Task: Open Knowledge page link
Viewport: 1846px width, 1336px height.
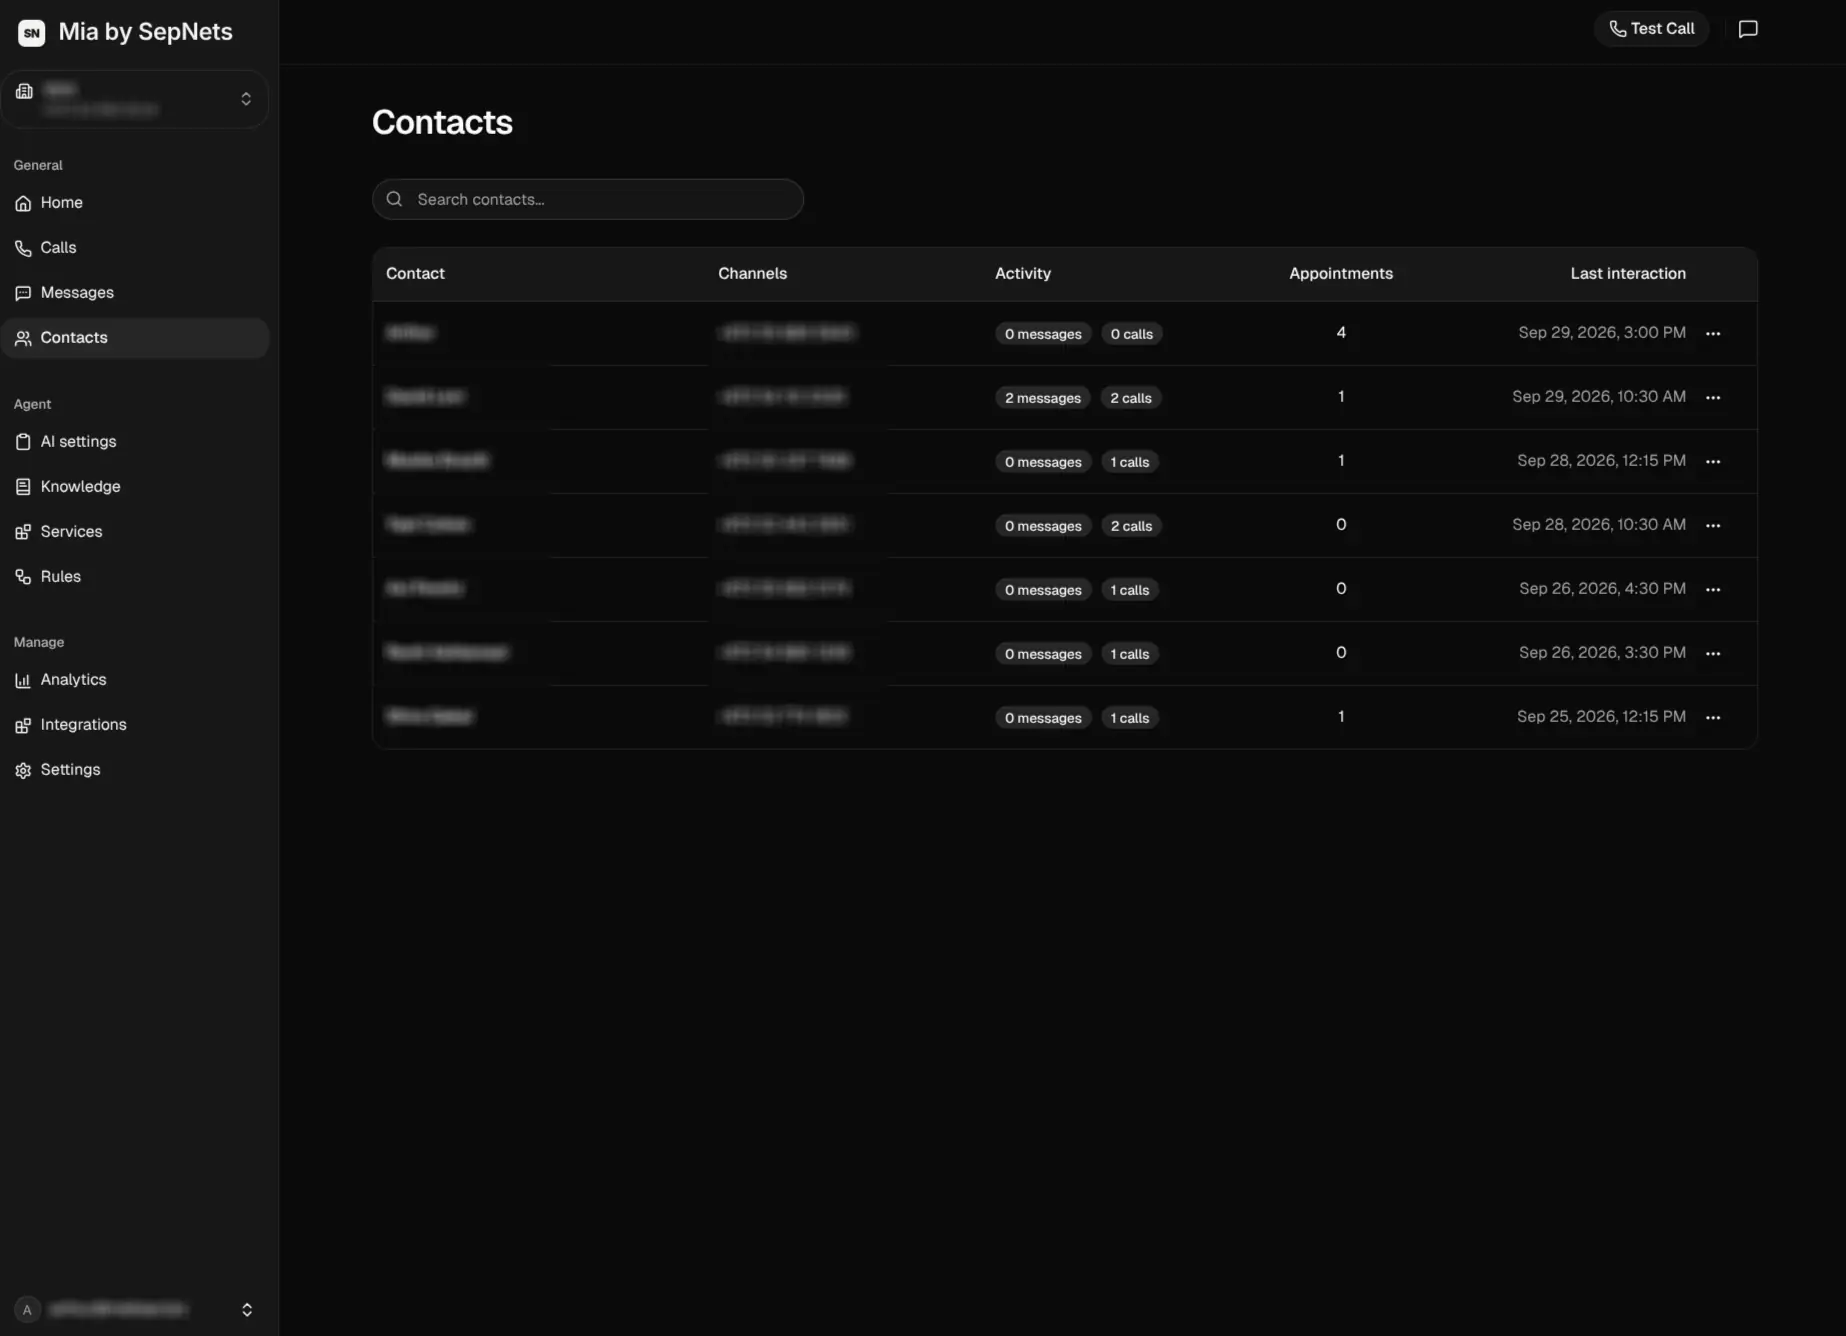Action: (x=135, y=487)
